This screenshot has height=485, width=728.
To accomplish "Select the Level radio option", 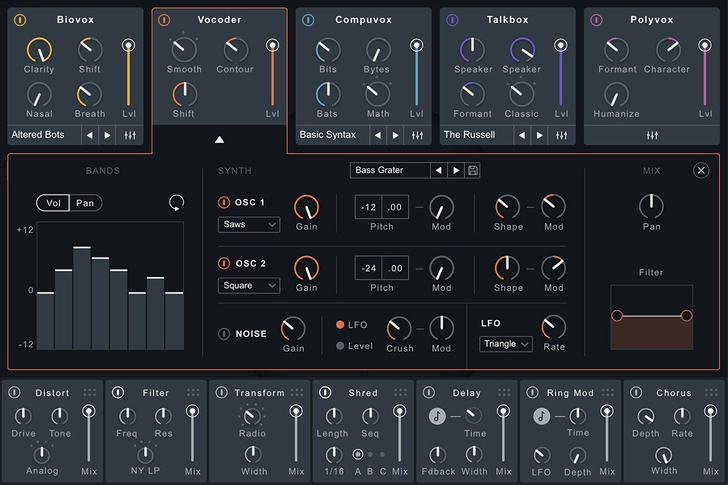I will coord(340,346).
